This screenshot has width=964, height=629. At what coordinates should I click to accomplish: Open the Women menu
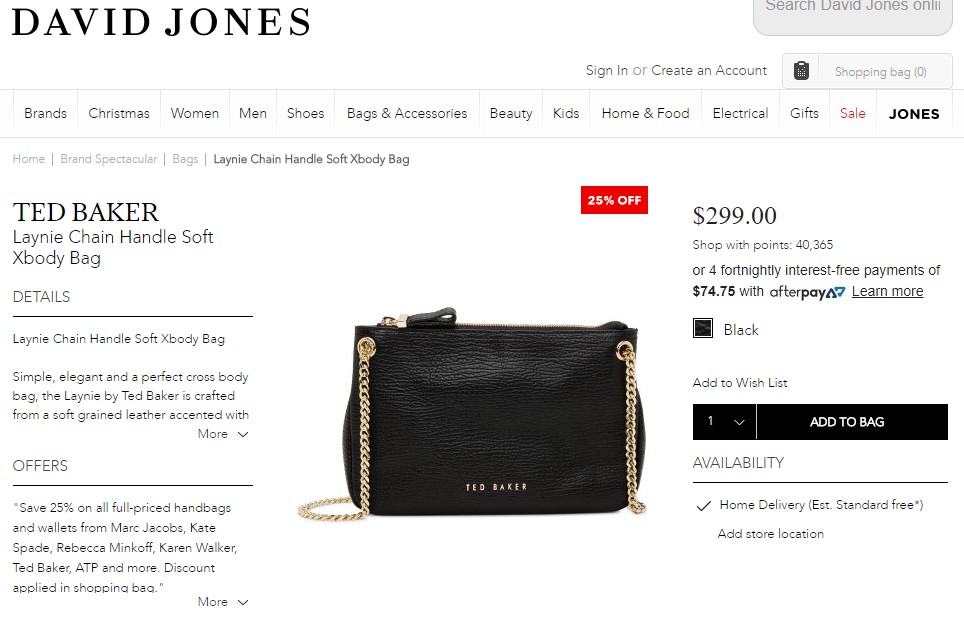click(195, 114)
